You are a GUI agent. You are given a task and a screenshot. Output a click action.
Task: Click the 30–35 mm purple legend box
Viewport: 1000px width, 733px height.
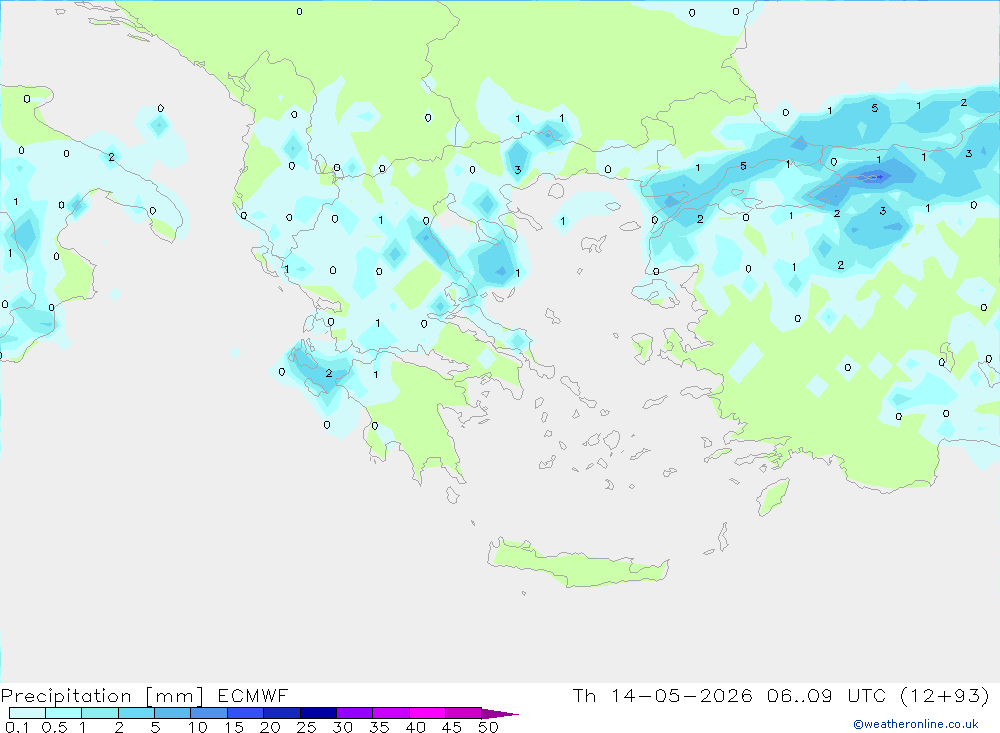[355, 713]
